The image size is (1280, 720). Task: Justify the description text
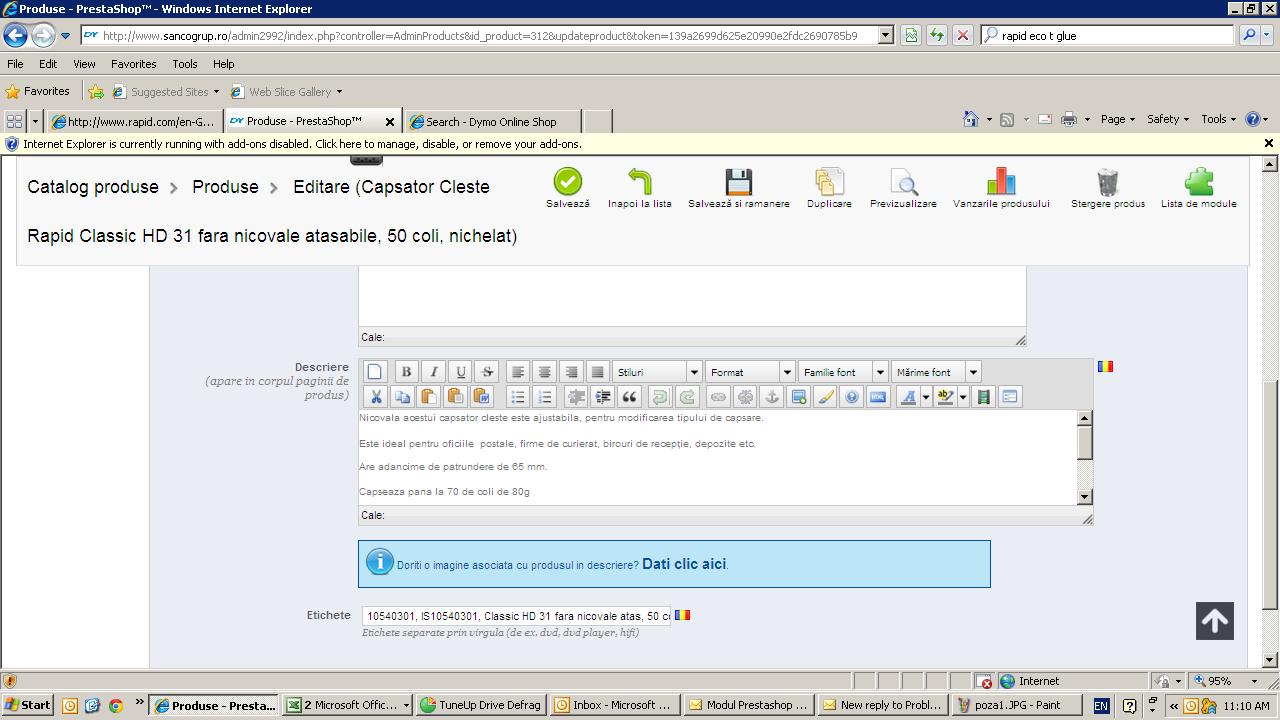point(597,372)
